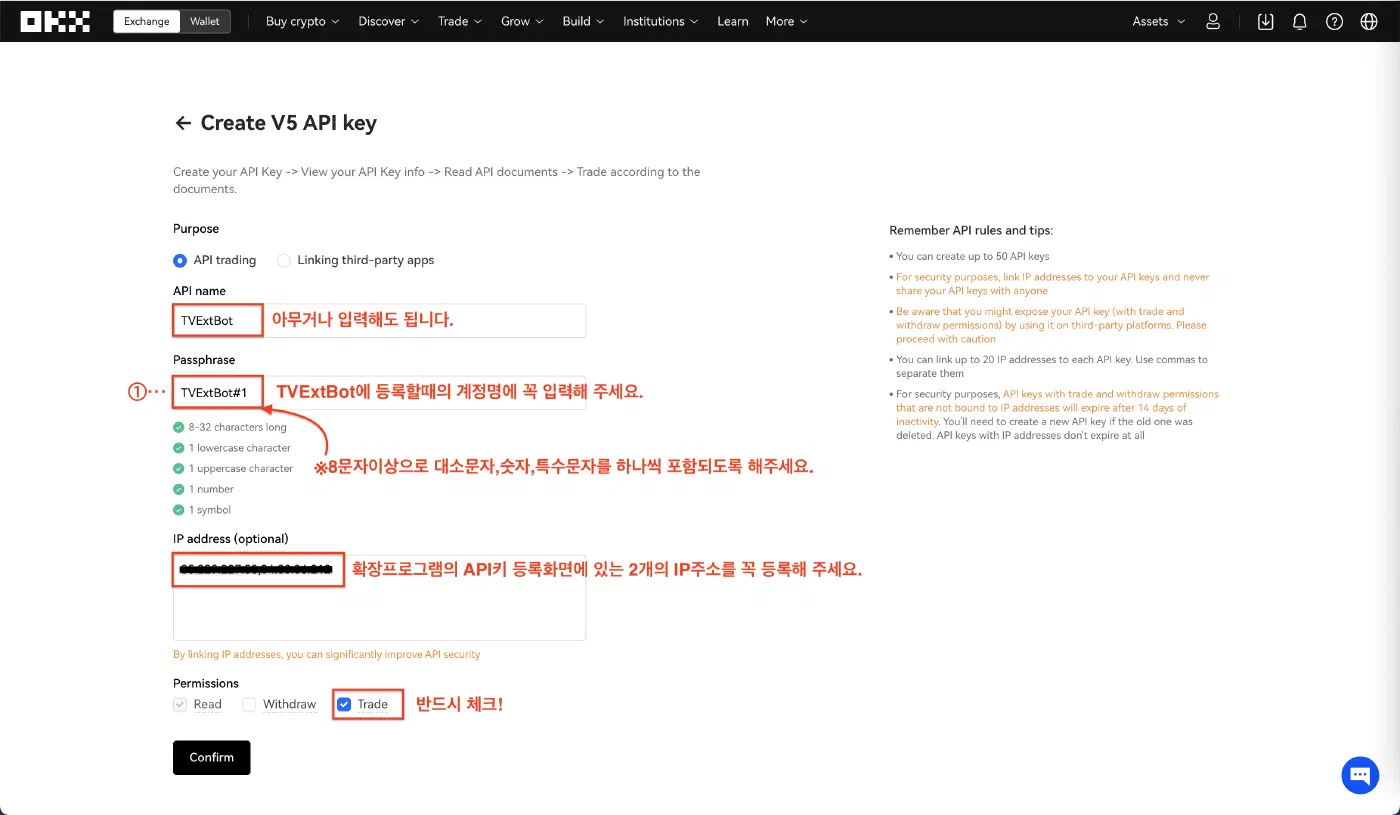
Task: Focus the API name field
Action: coord(379,321)
